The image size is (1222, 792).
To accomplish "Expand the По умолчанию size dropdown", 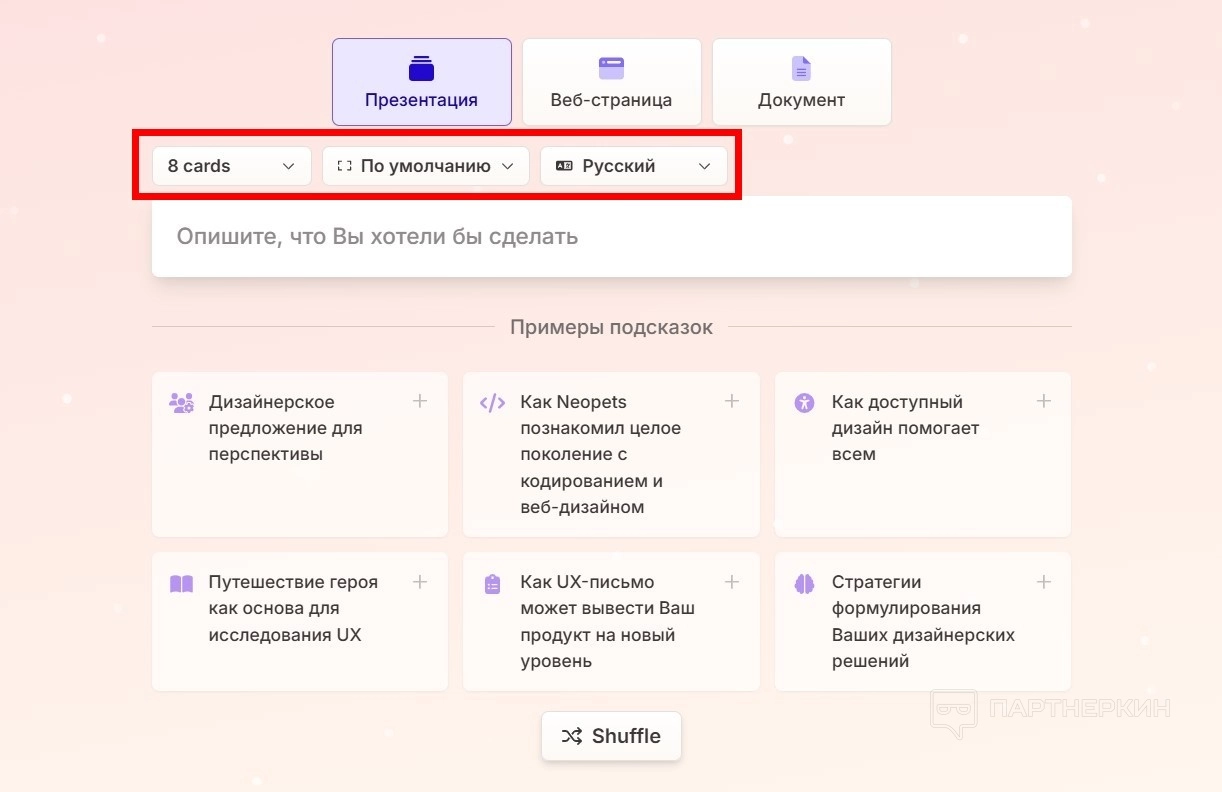I will [425, 166].
